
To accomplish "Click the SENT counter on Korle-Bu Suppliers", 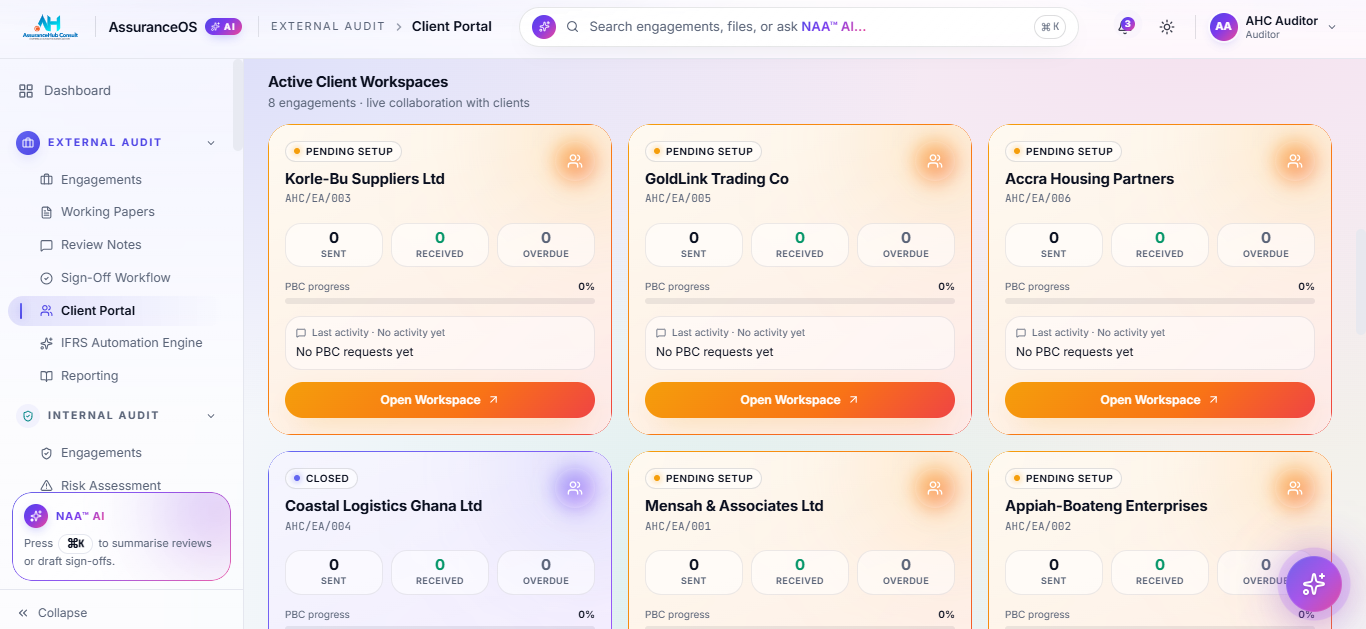I will coord(334,245).
